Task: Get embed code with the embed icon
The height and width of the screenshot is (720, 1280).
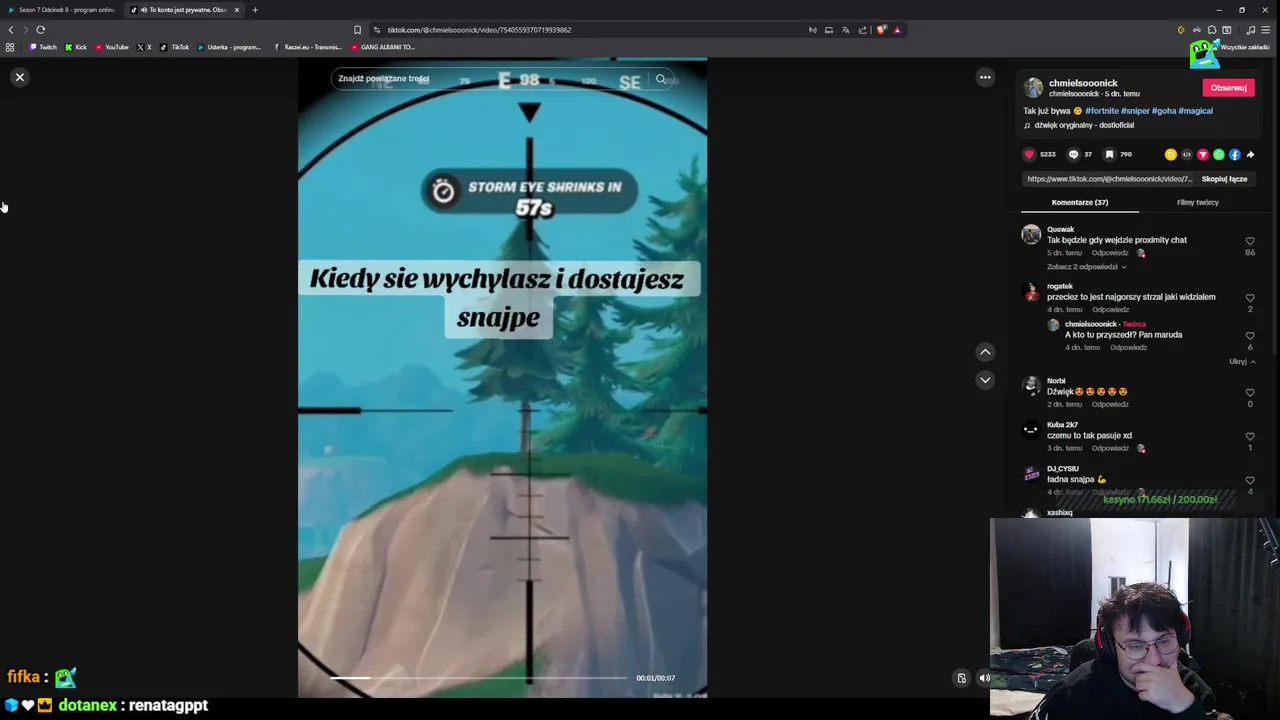Action: click(1187, 155)
